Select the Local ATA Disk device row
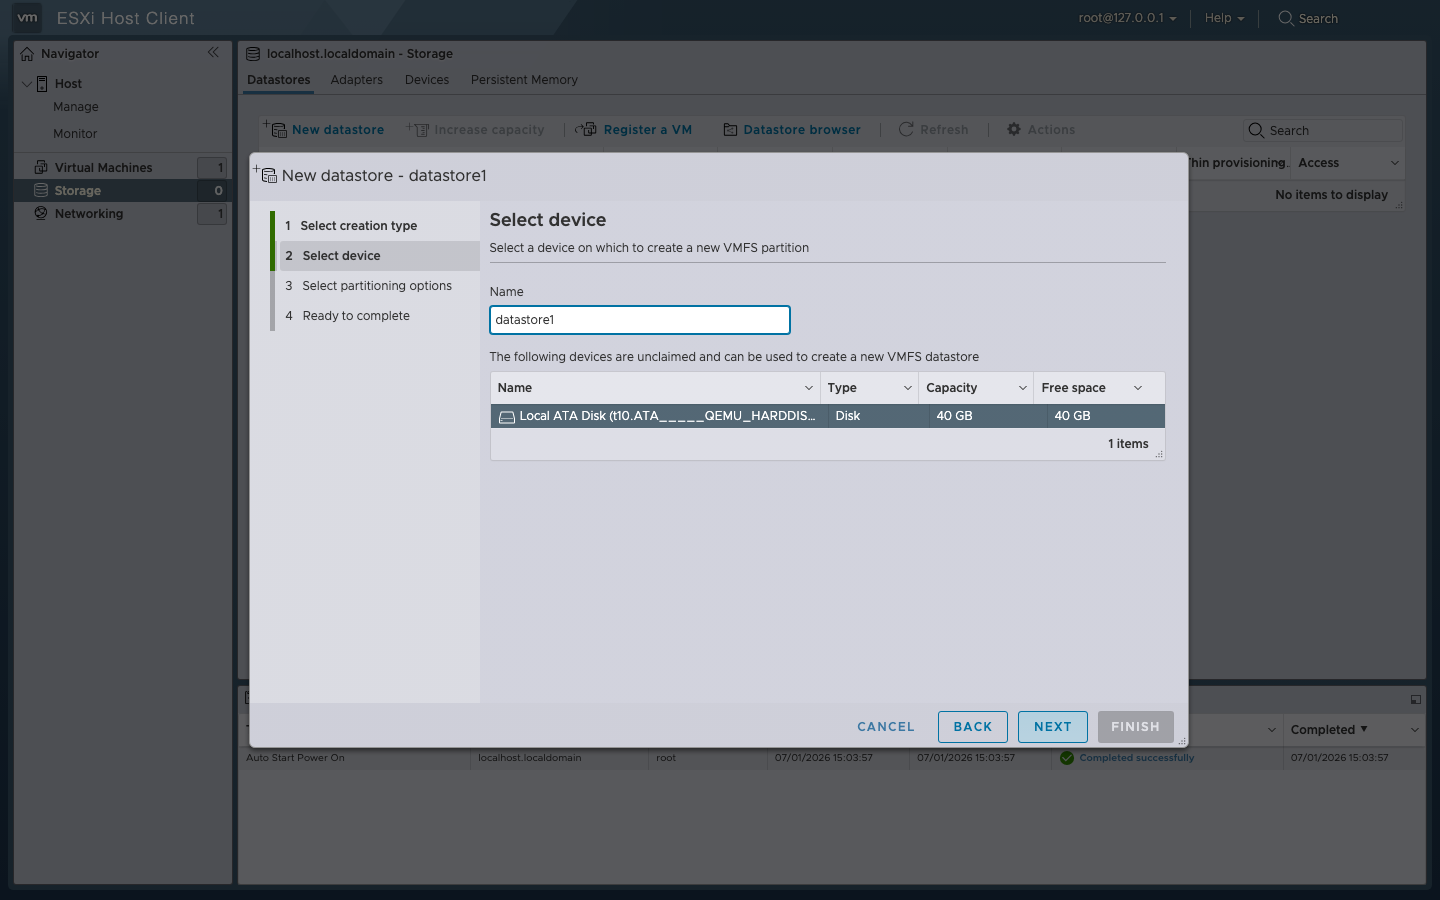Image resolution: width=1440 pixels, height=900 pixels. [828, 416]
